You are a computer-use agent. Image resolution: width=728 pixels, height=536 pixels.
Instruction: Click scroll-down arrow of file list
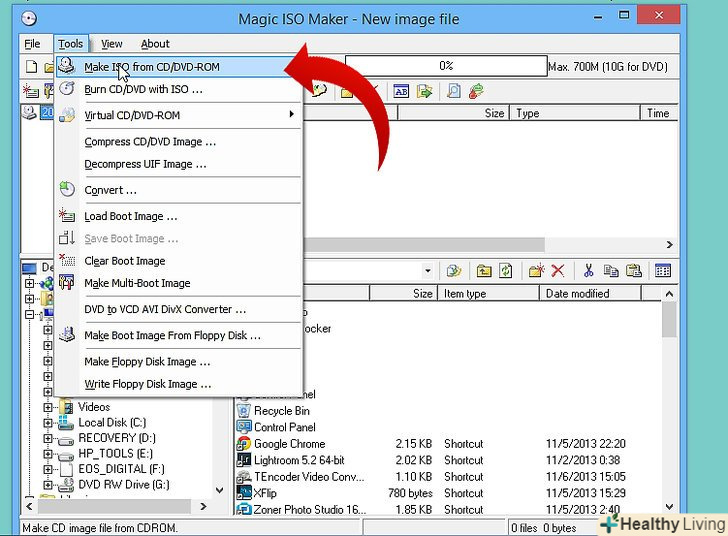669,507
